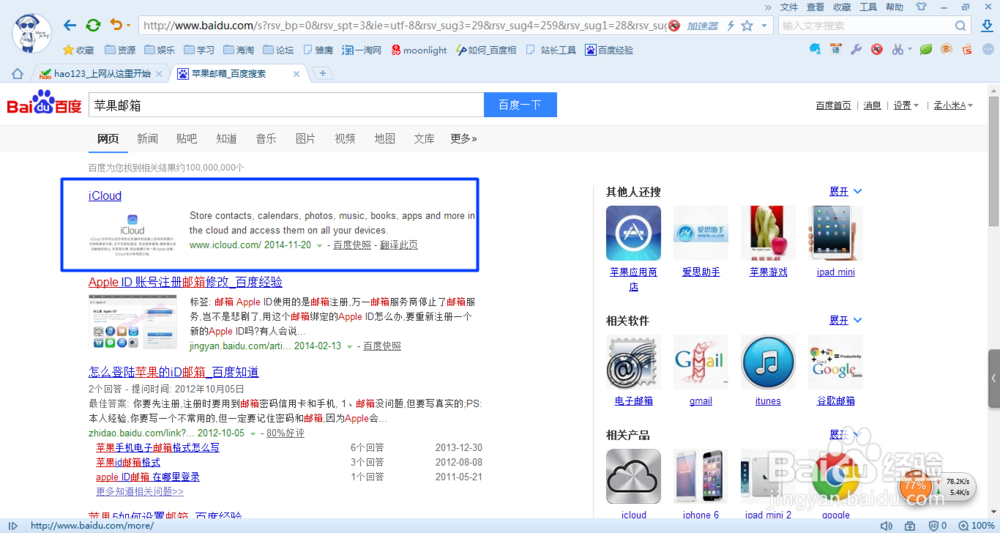This screenshot has width=1000, height=533.
Task: Expand the 其他人还搜 section with 展开
Action: [x=845, y=191]
